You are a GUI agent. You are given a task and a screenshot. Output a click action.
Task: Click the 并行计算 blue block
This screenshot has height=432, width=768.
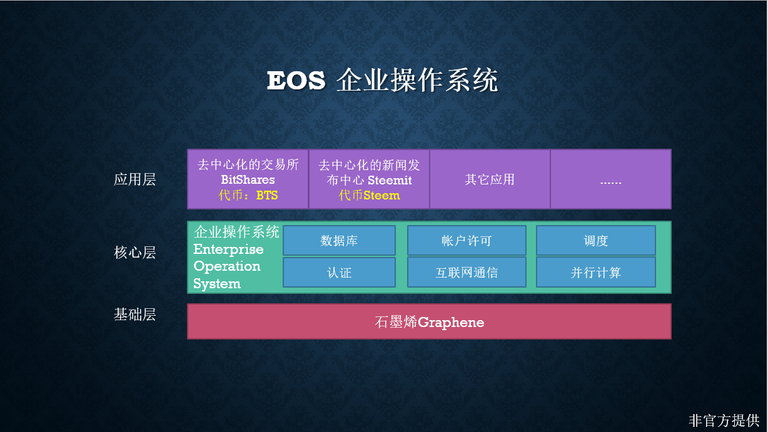pos(596,272)
